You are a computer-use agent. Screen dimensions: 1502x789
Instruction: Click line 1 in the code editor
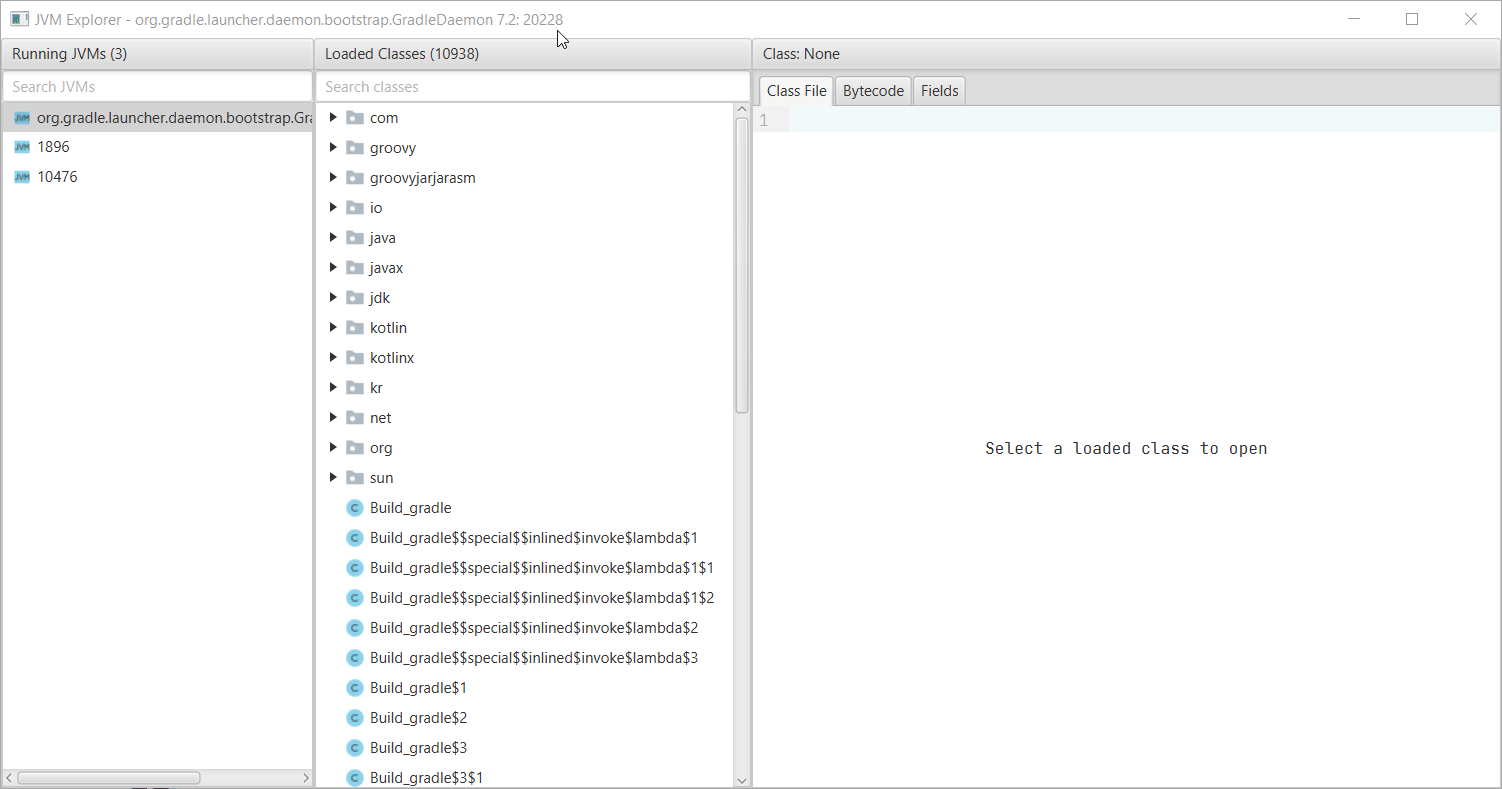[x=1127, y=120]
